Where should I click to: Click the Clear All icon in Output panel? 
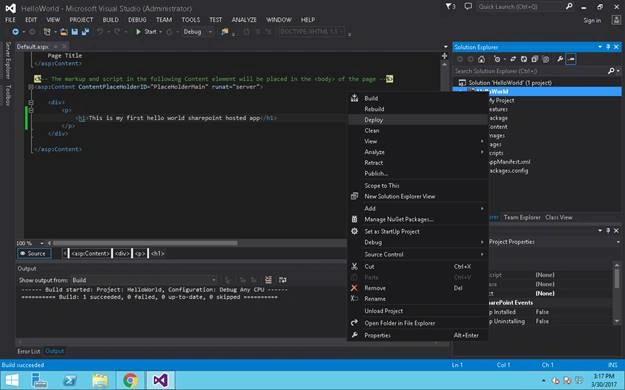(x=268, y=280)
